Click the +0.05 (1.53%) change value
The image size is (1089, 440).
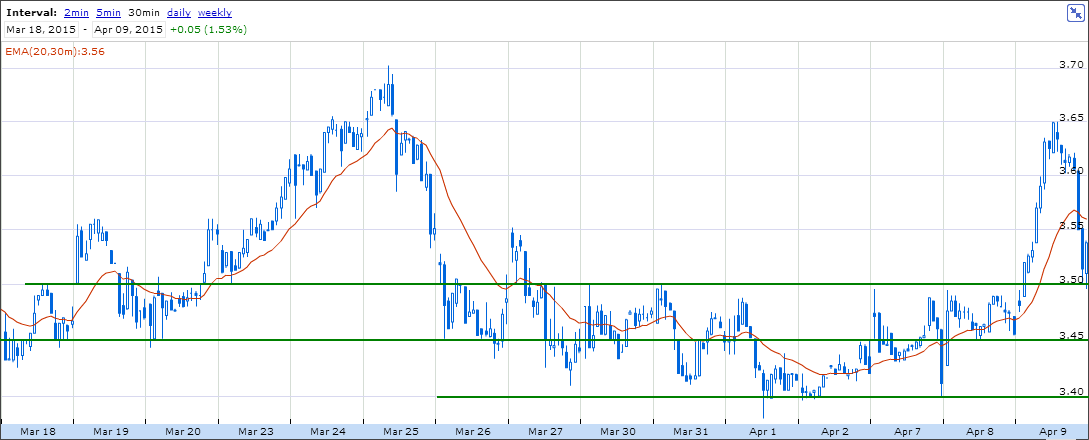click(x=208, y=30)
